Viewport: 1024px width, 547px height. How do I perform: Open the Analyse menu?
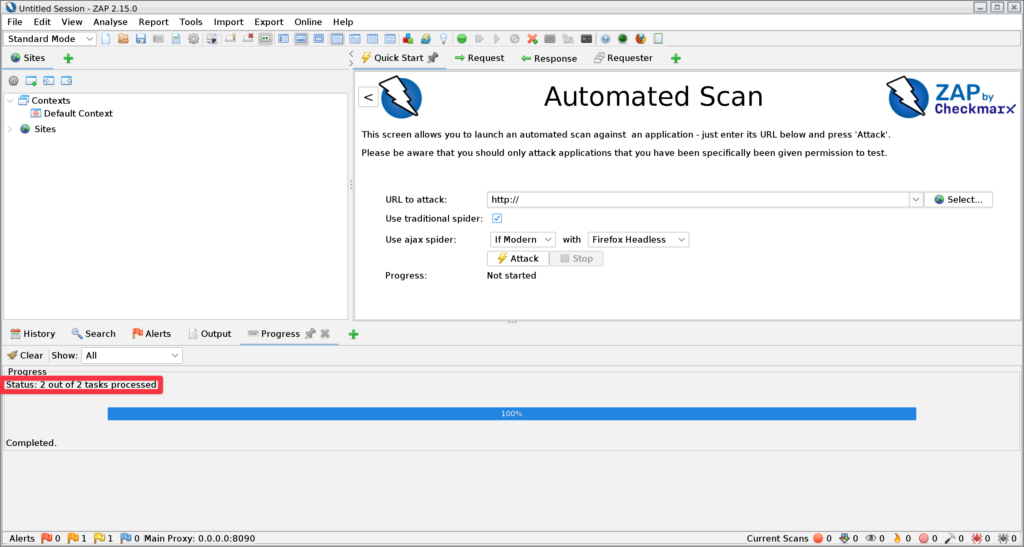110,22
